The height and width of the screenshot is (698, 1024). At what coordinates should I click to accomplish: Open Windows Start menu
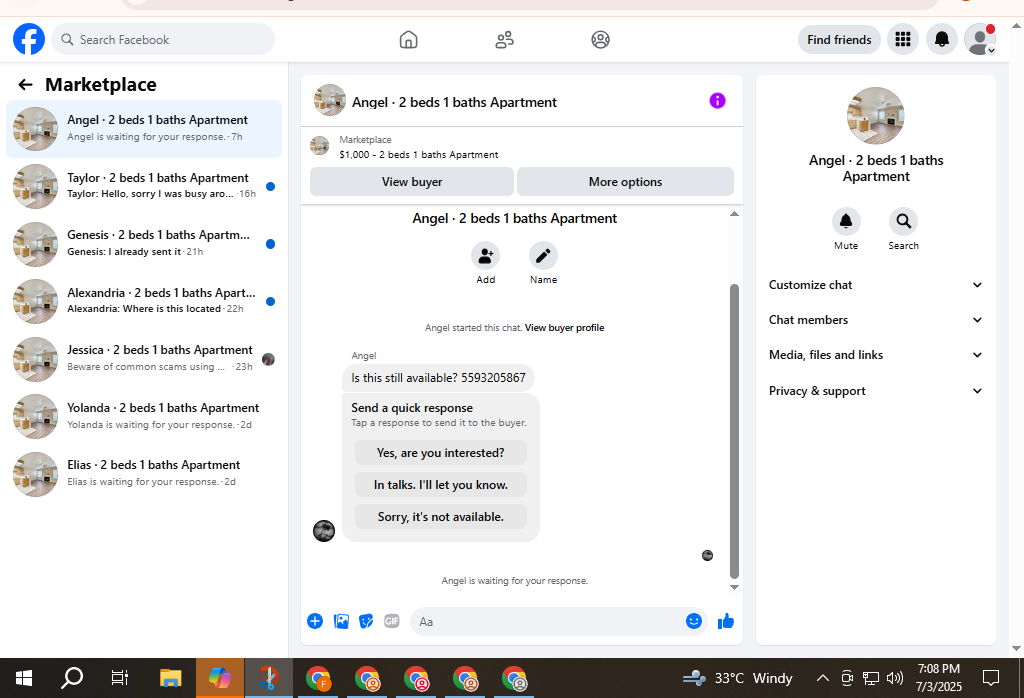tap(24, 678)
